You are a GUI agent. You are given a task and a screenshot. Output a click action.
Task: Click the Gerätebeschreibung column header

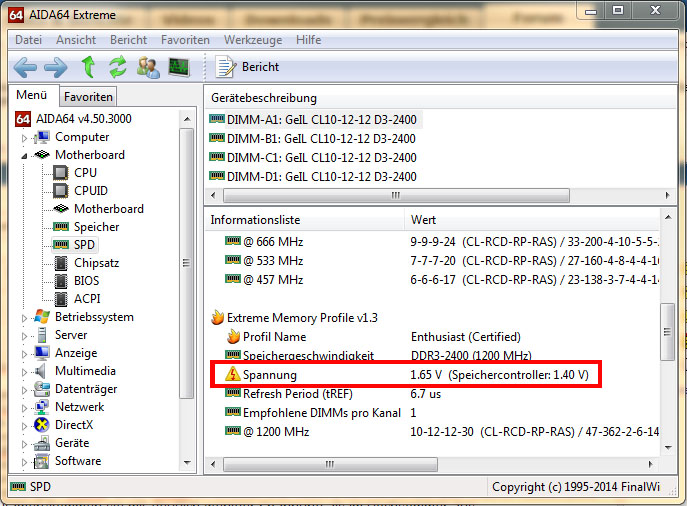pyautogui.click(x=440, y=98)
